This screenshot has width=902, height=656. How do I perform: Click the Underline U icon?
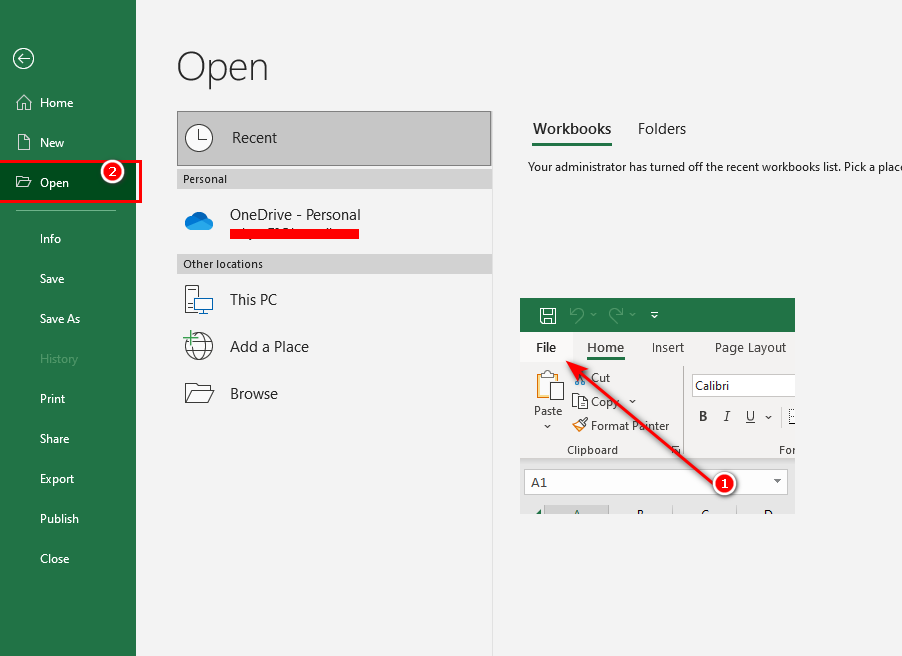pos(750,417)
